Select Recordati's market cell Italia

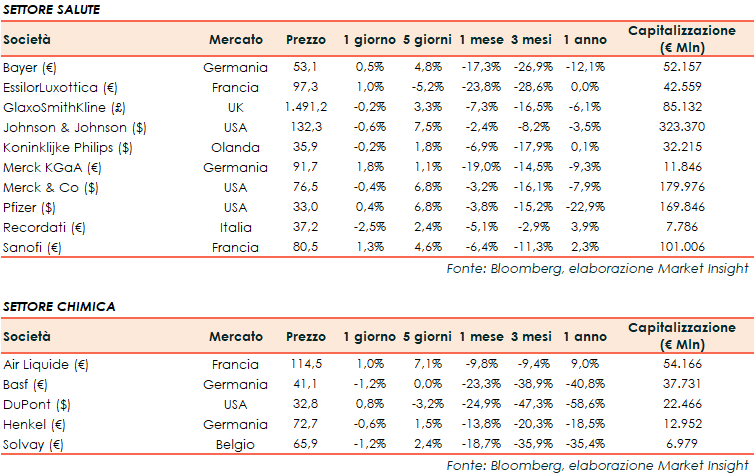pyautogui.click(x=250, y=227)
